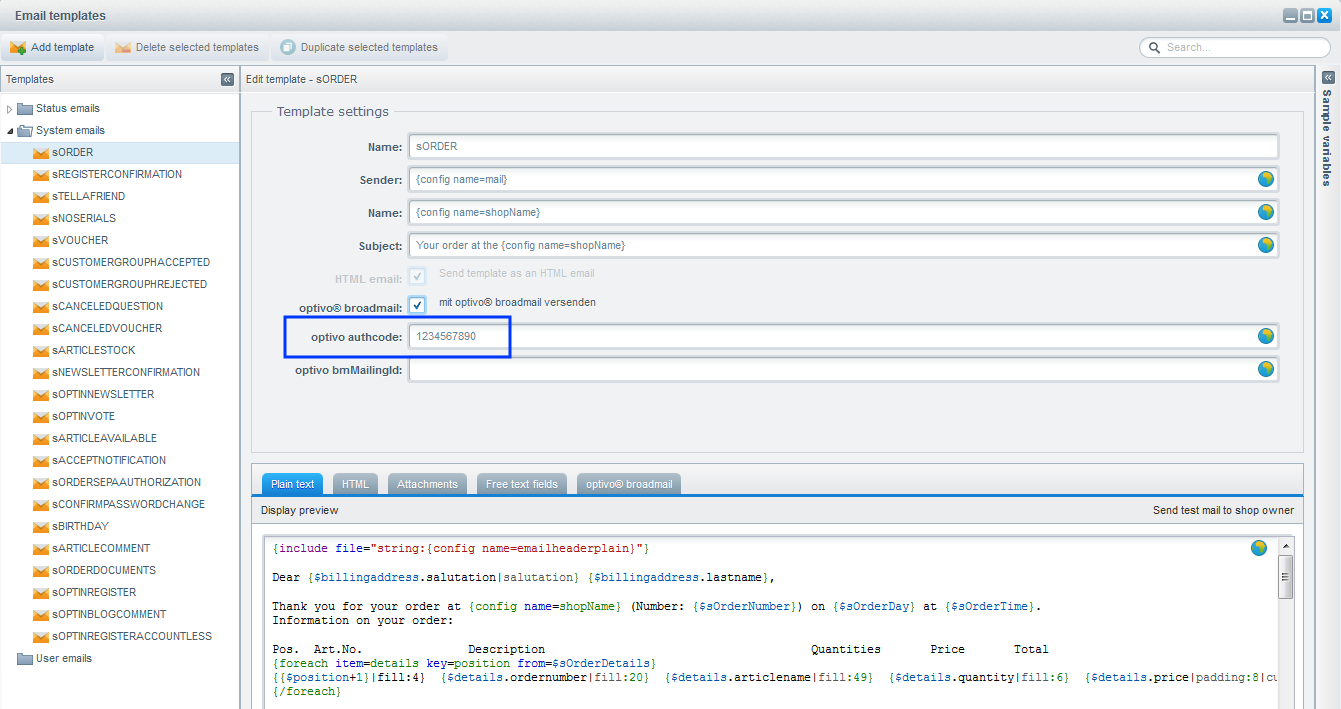Image resolution: width=1341 pixels, height=709 pixels.
Task: Click globe translate icon in Subject field
Action: pyautogui.click(x=1266, y=245)
